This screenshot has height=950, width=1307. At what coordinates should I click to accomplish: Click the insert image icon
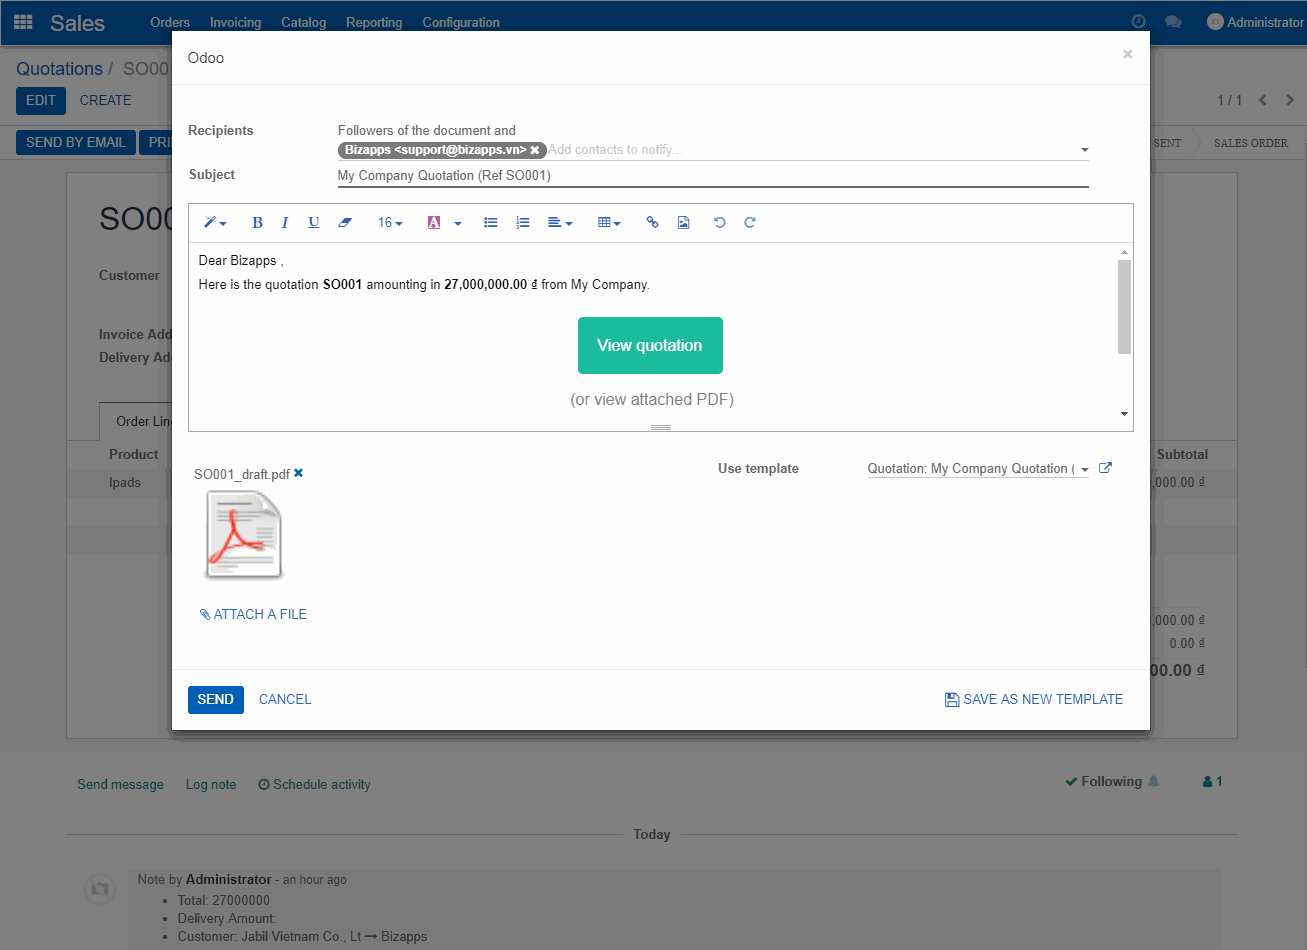coord(683,223)
